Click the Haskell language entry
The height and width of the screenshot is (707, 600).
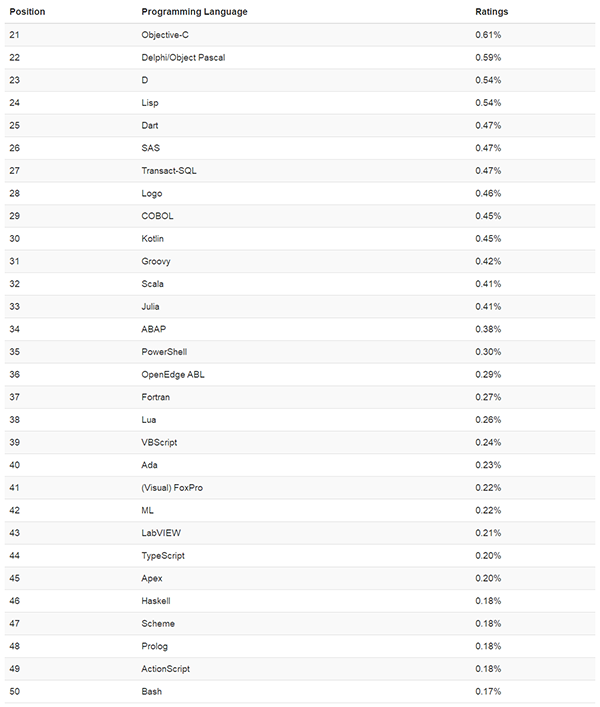156,601
